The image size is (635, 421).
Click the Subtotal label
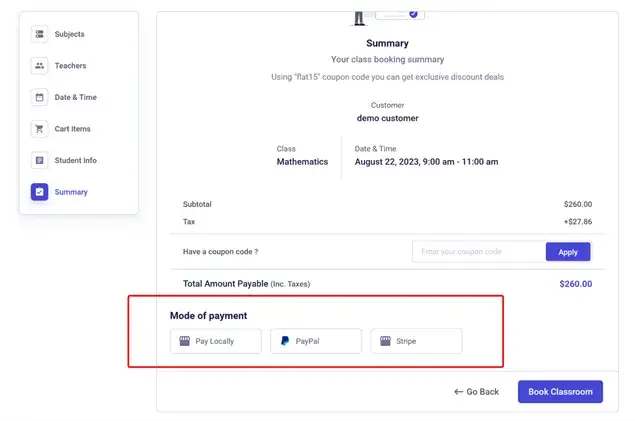coord(197,204)
